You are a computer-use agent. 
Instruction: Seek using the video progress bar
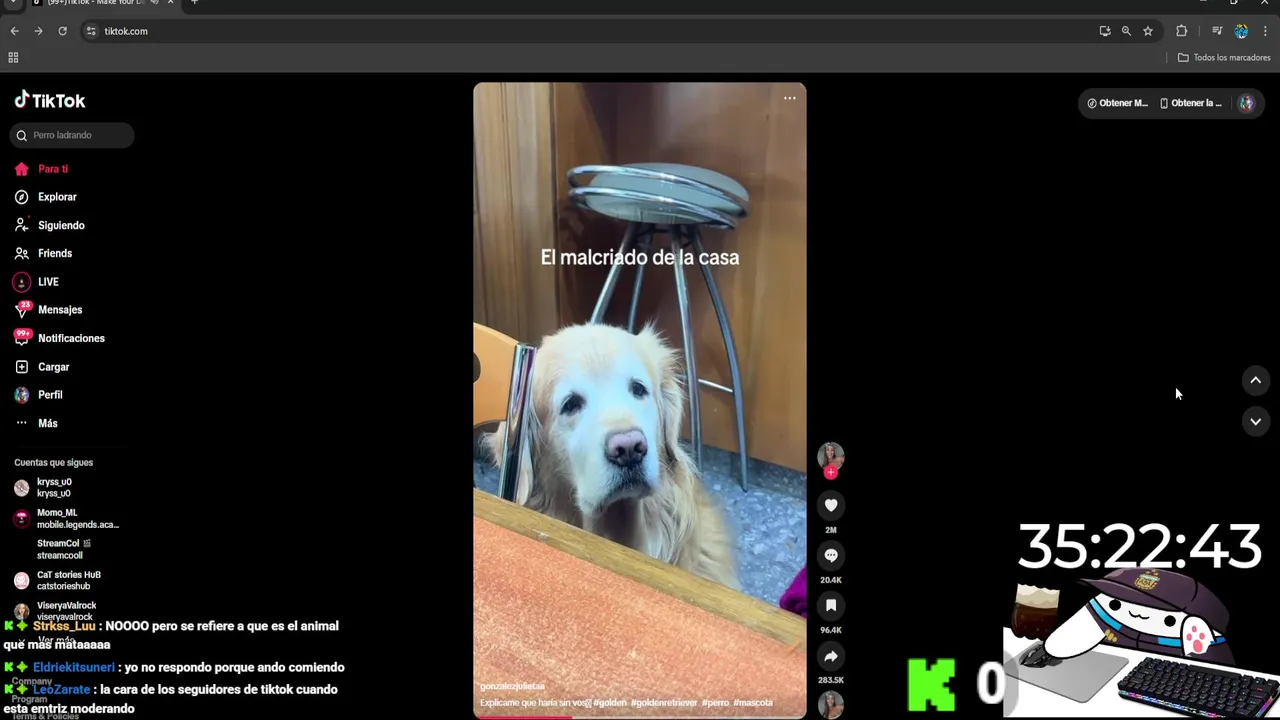click(640, 716)
